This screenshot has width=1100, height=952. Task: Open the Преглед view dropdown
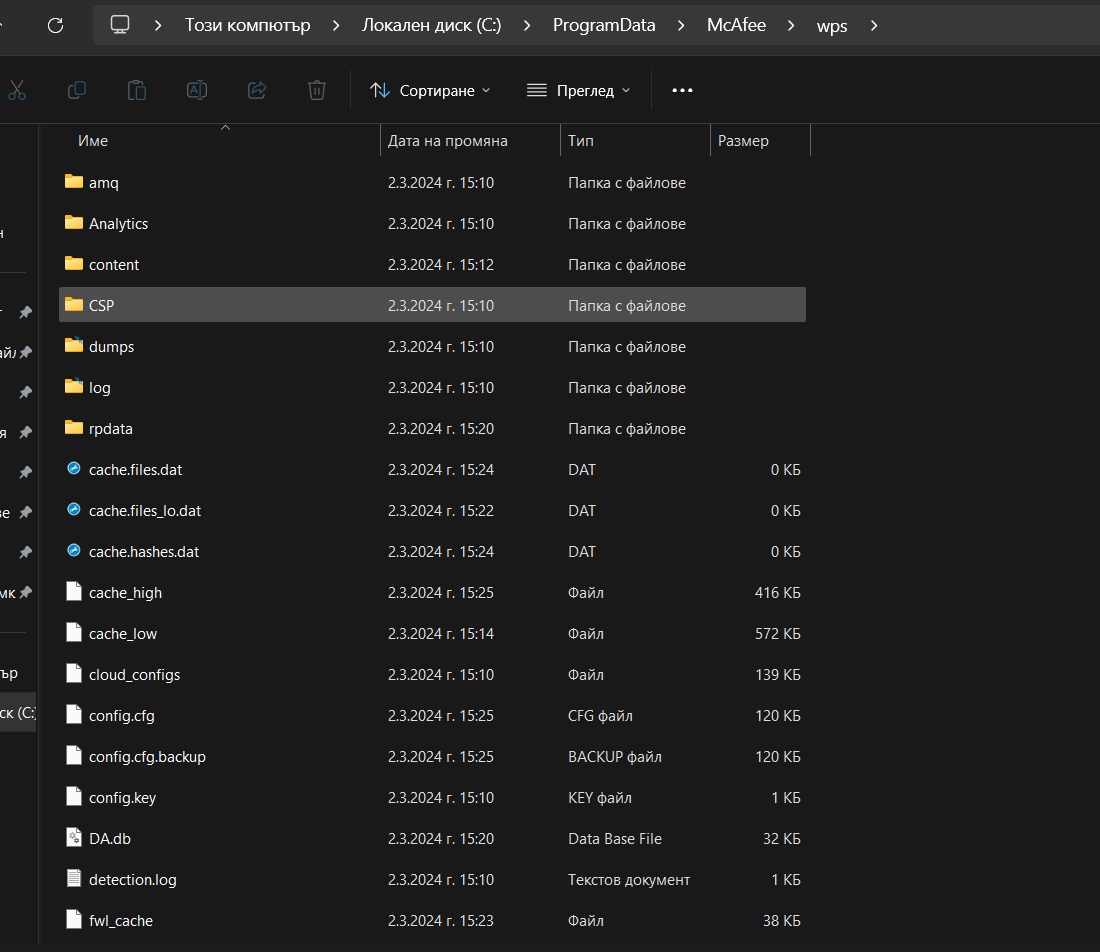[579, 90]
